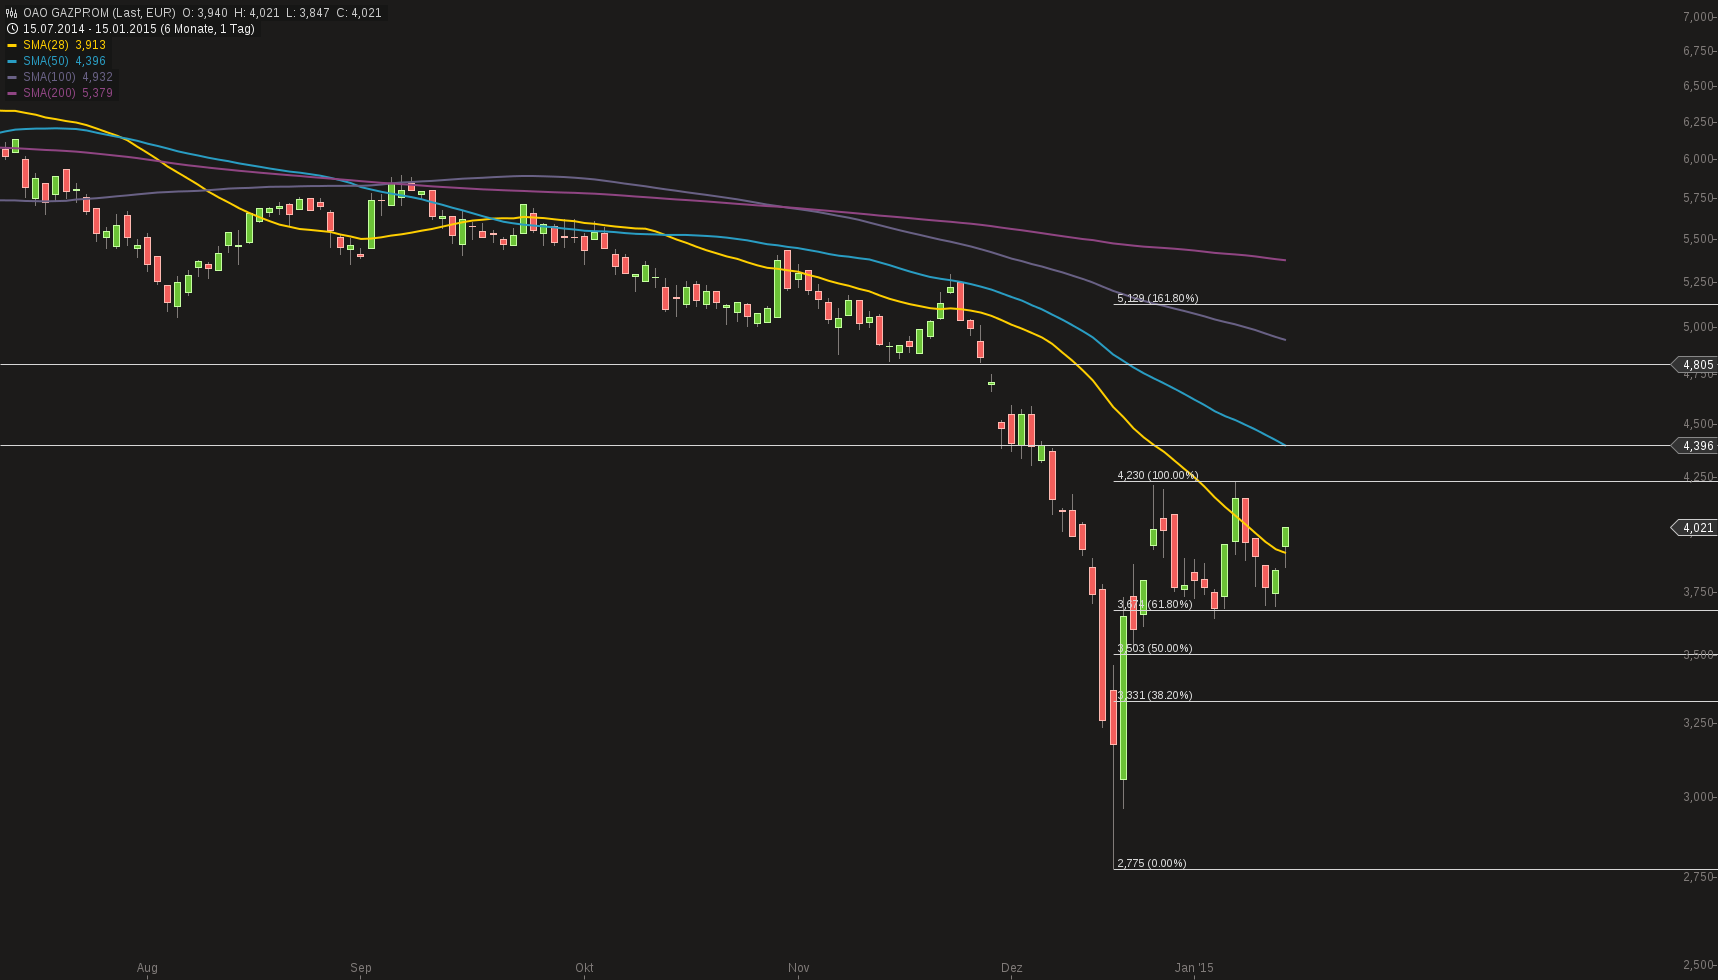Click the 4,250 price axis label
The height and width of the screenshot is (980, 1718).
click(x=1699, y=477)
